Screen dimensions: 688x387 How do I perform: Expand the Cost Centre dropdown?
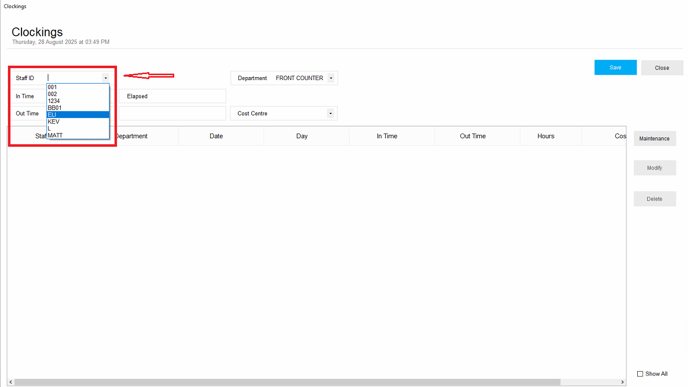point(330,114)
